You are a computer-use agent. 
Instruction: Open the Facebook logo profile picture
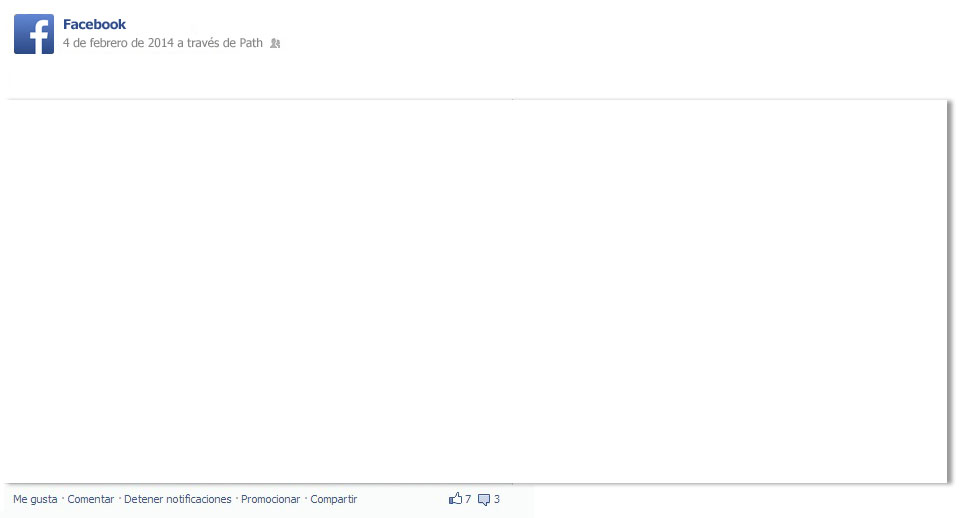[x=34, y=34]
